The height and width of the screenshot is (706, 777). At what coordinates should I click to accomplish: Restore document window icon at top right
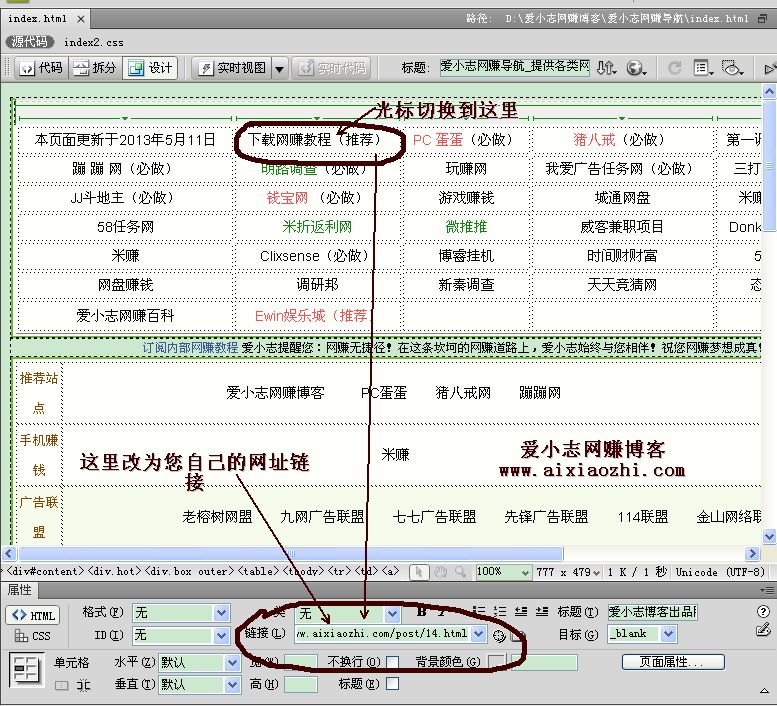click(x=763, y=18)
